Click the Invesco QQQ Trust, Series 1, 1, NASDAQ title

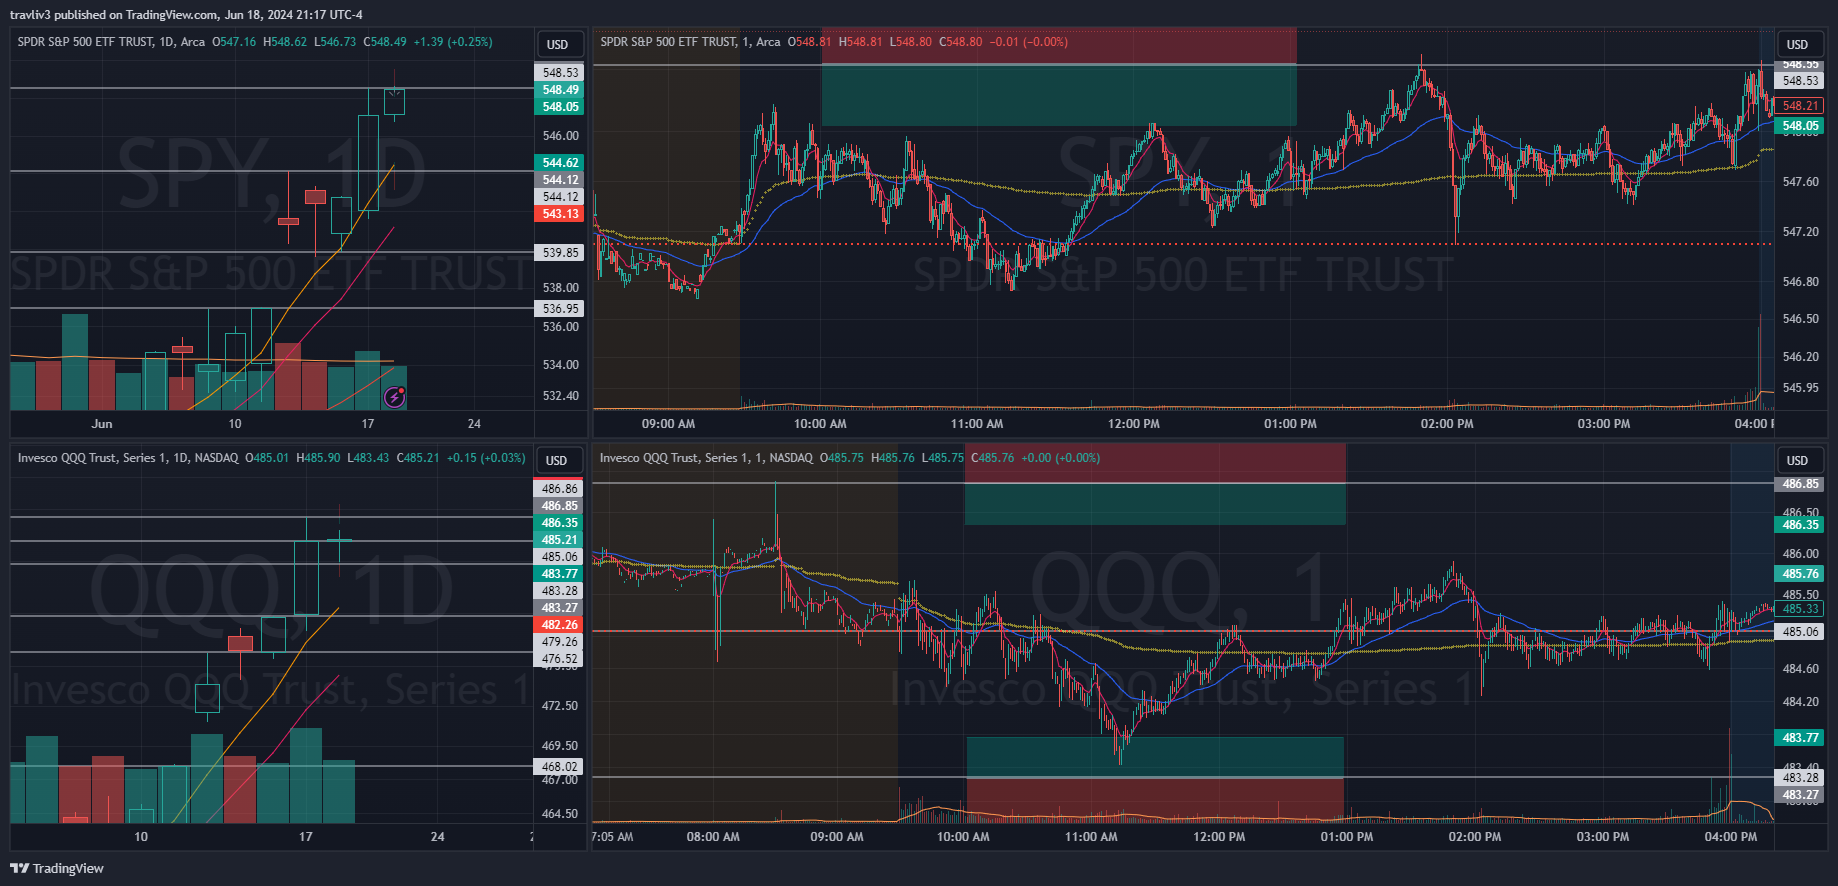[x=706, y=458]
